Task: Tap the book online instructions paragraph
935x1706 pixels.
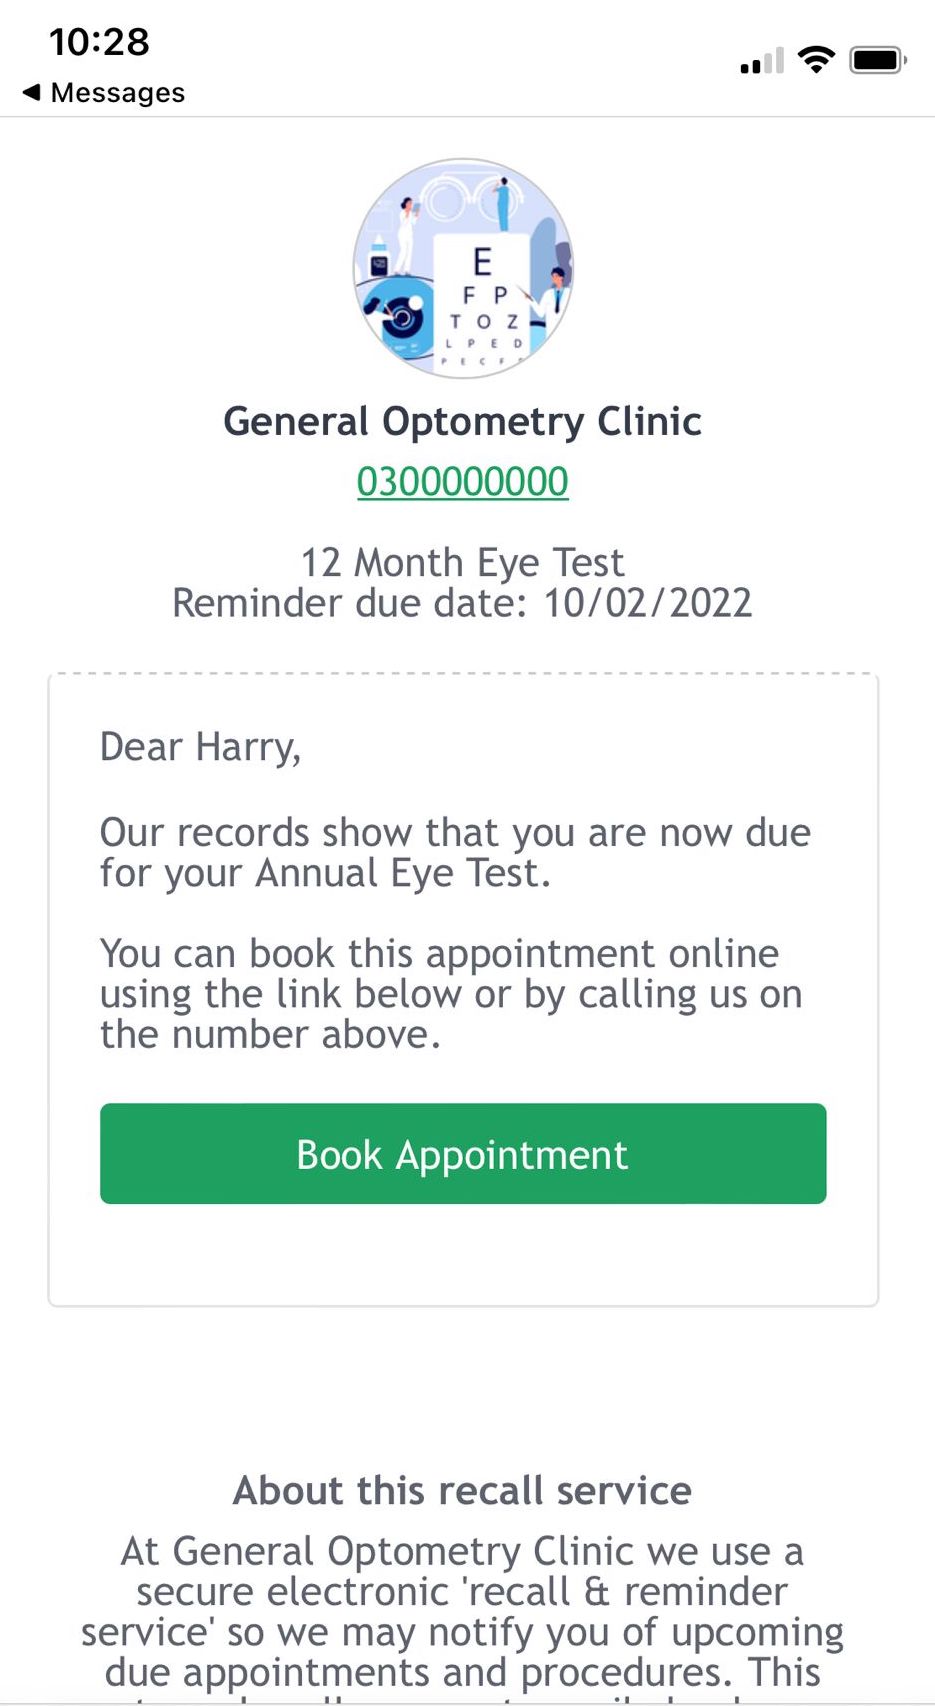Action: coord(451,994)
